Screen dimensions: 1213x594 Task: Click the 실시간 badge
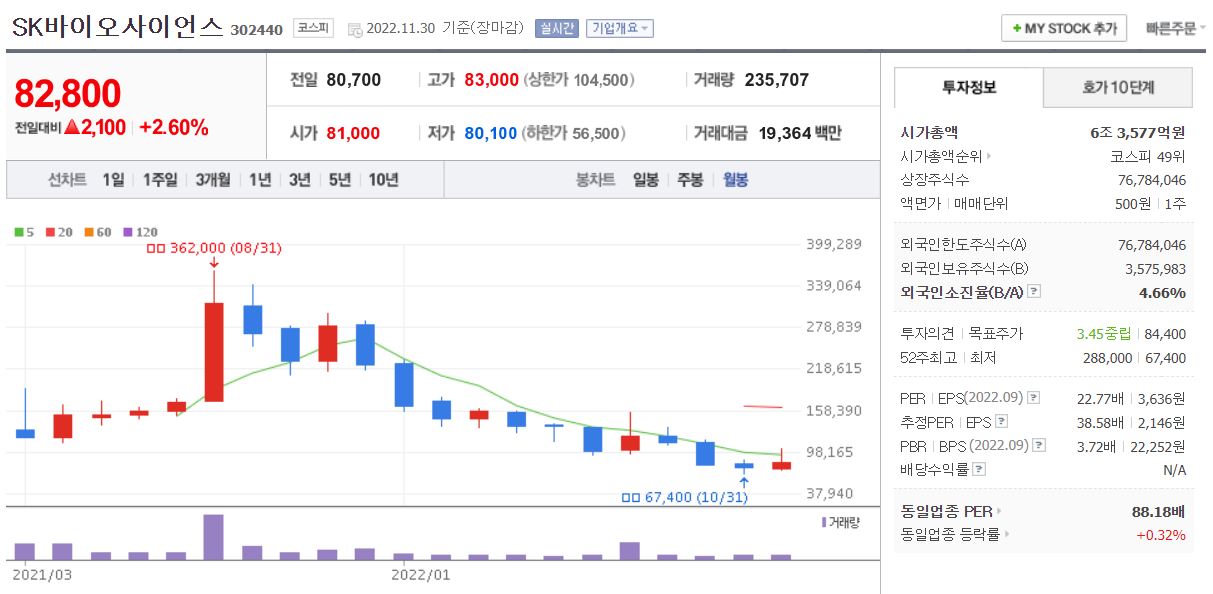(x=556, y=28)
